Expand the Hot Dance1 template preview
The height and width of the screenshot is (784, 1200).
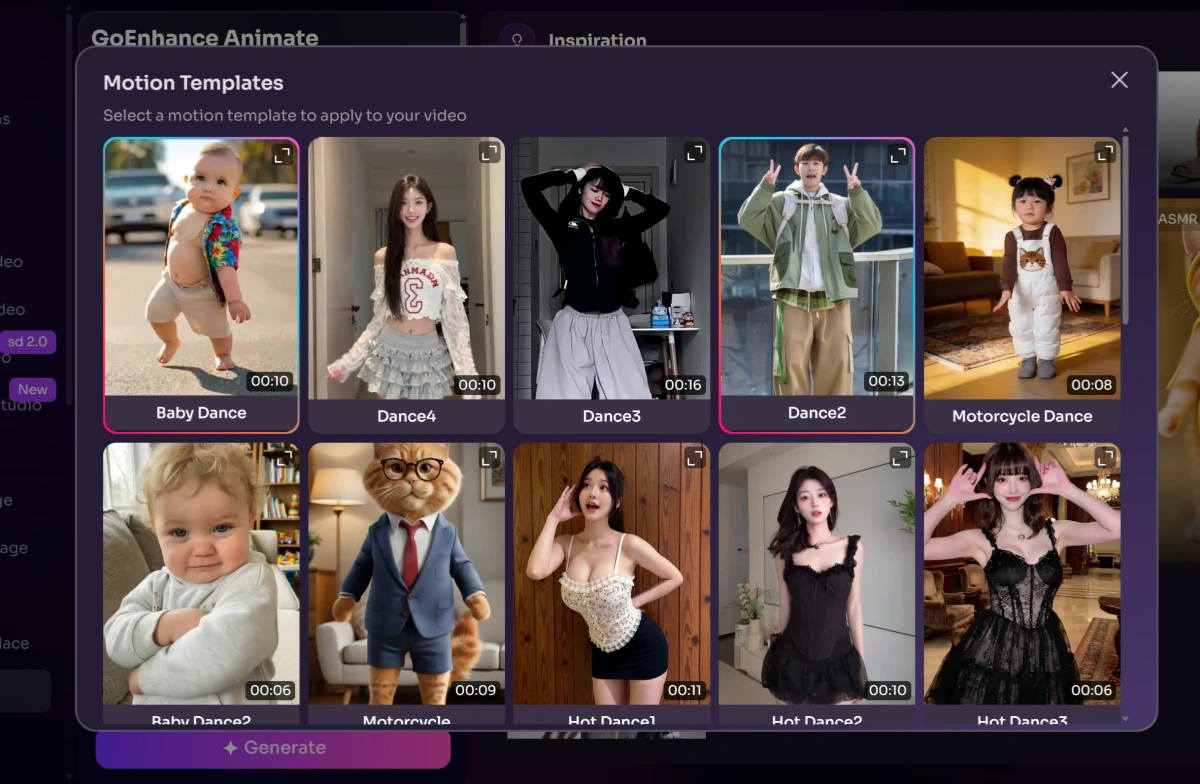click(x=694, y=458)
